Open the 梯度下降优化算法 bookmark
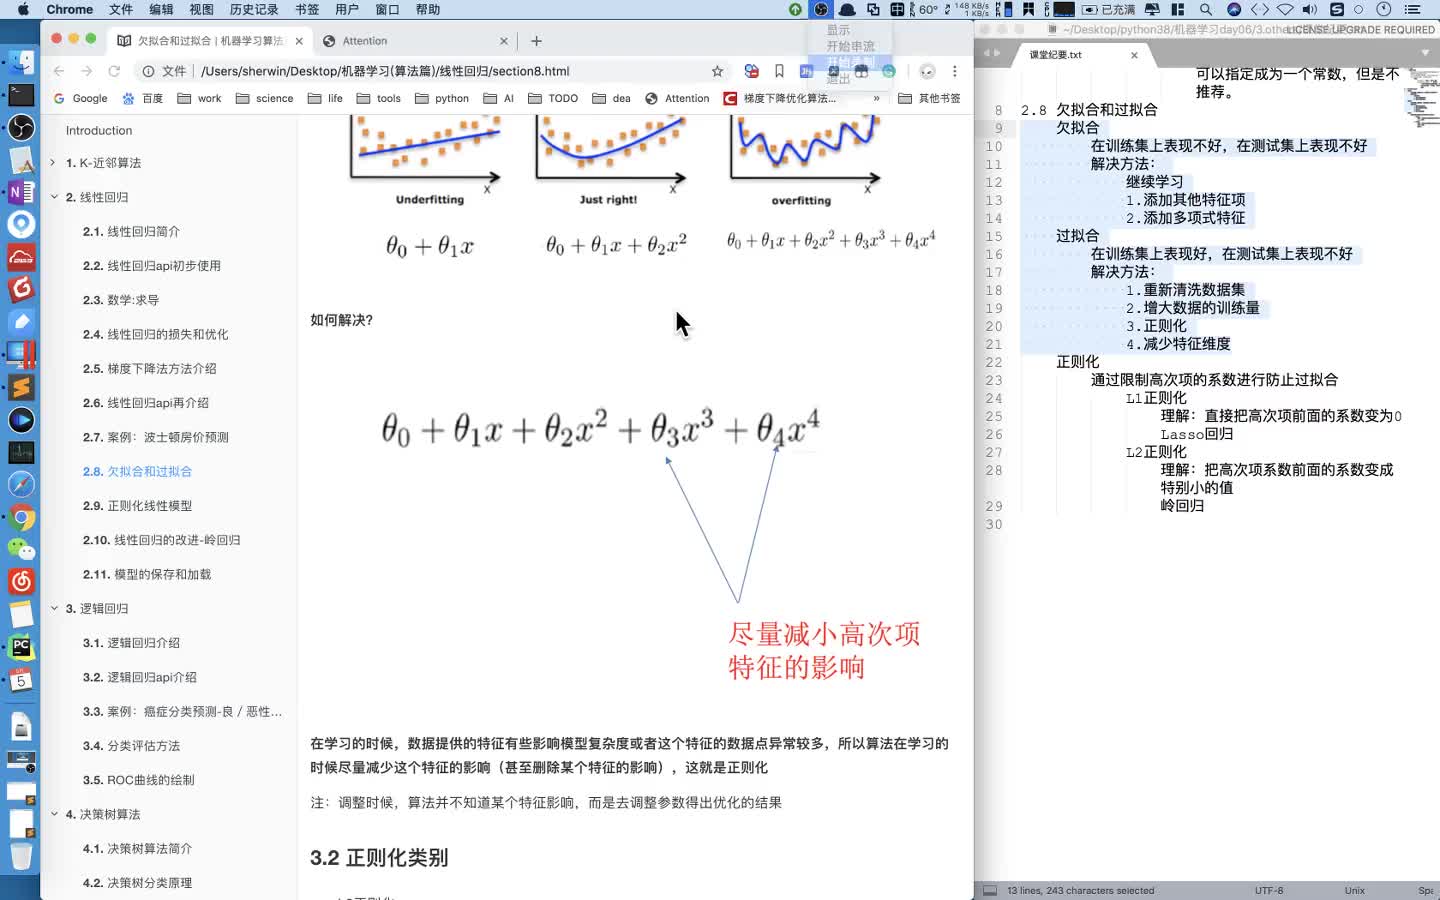Viewport: 1440px width, 900px height. point(779,98)
